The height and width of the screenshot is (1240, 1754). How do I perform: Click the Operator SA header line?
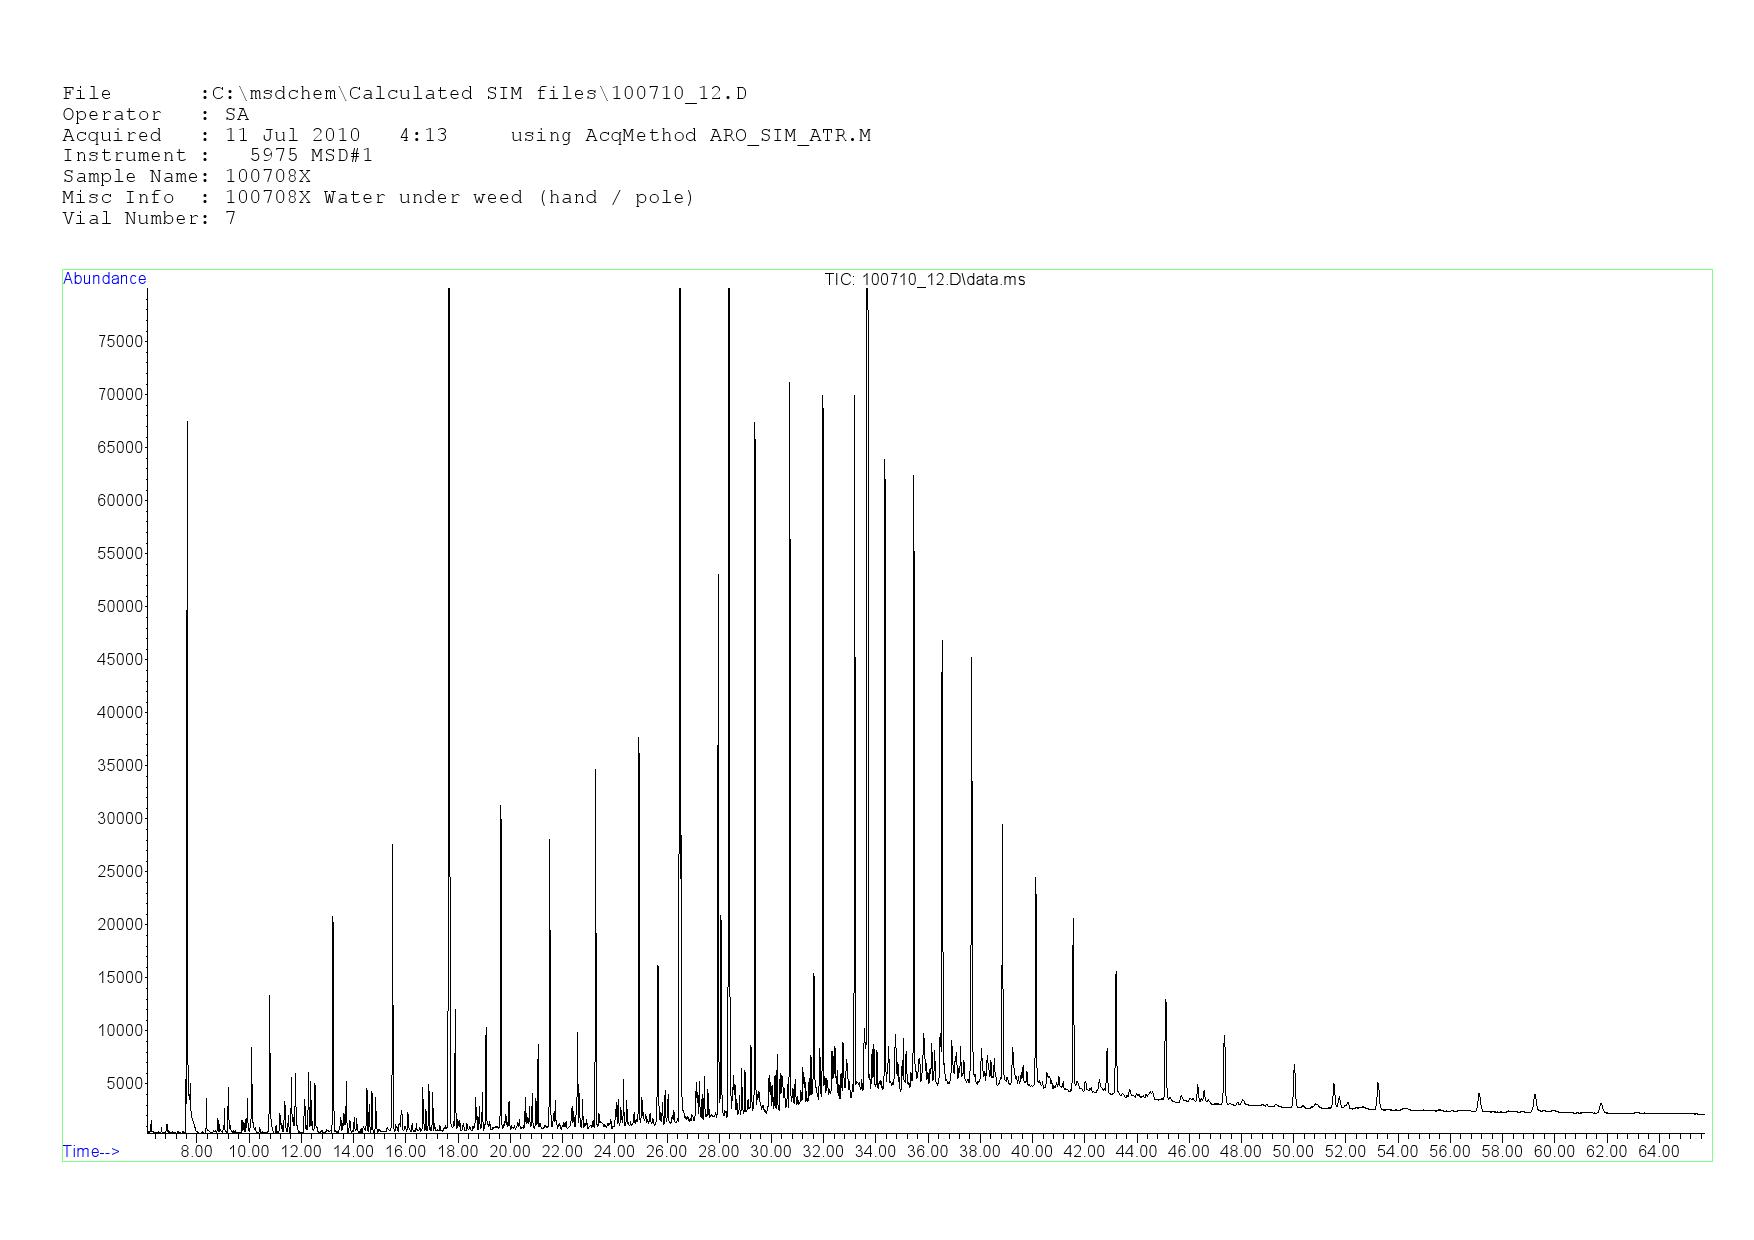point(155,115)
